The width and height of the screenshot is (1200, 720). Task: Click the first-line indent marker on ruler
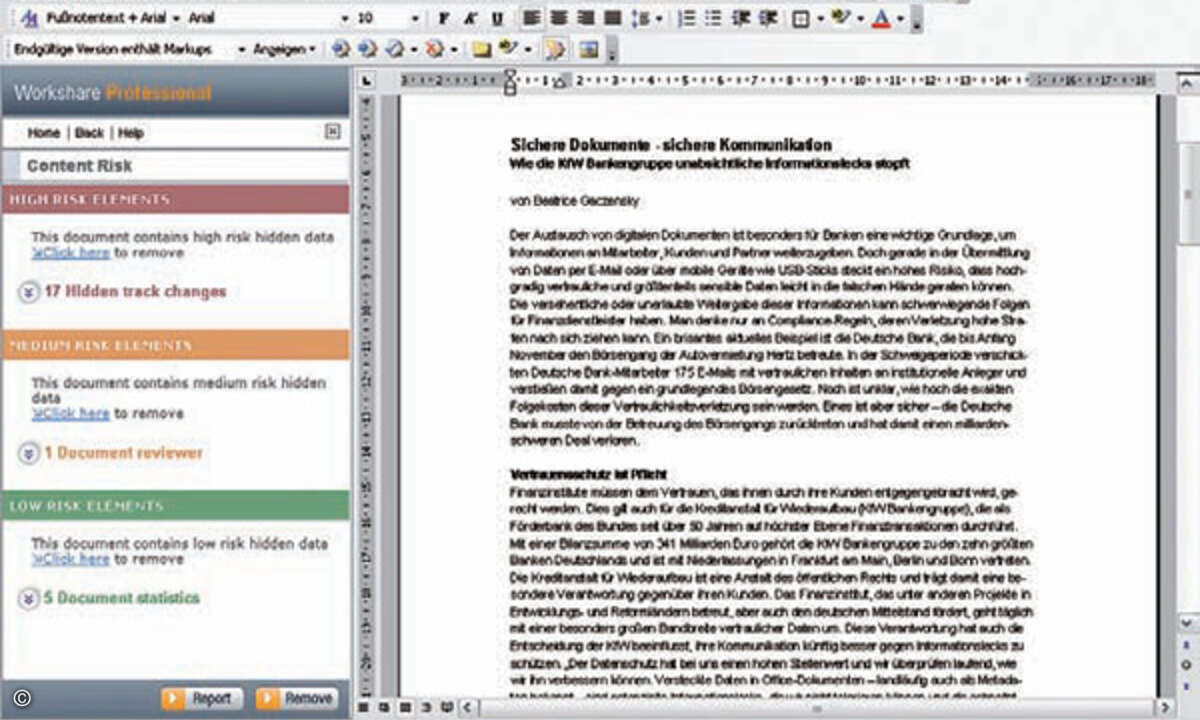point(510,75)
